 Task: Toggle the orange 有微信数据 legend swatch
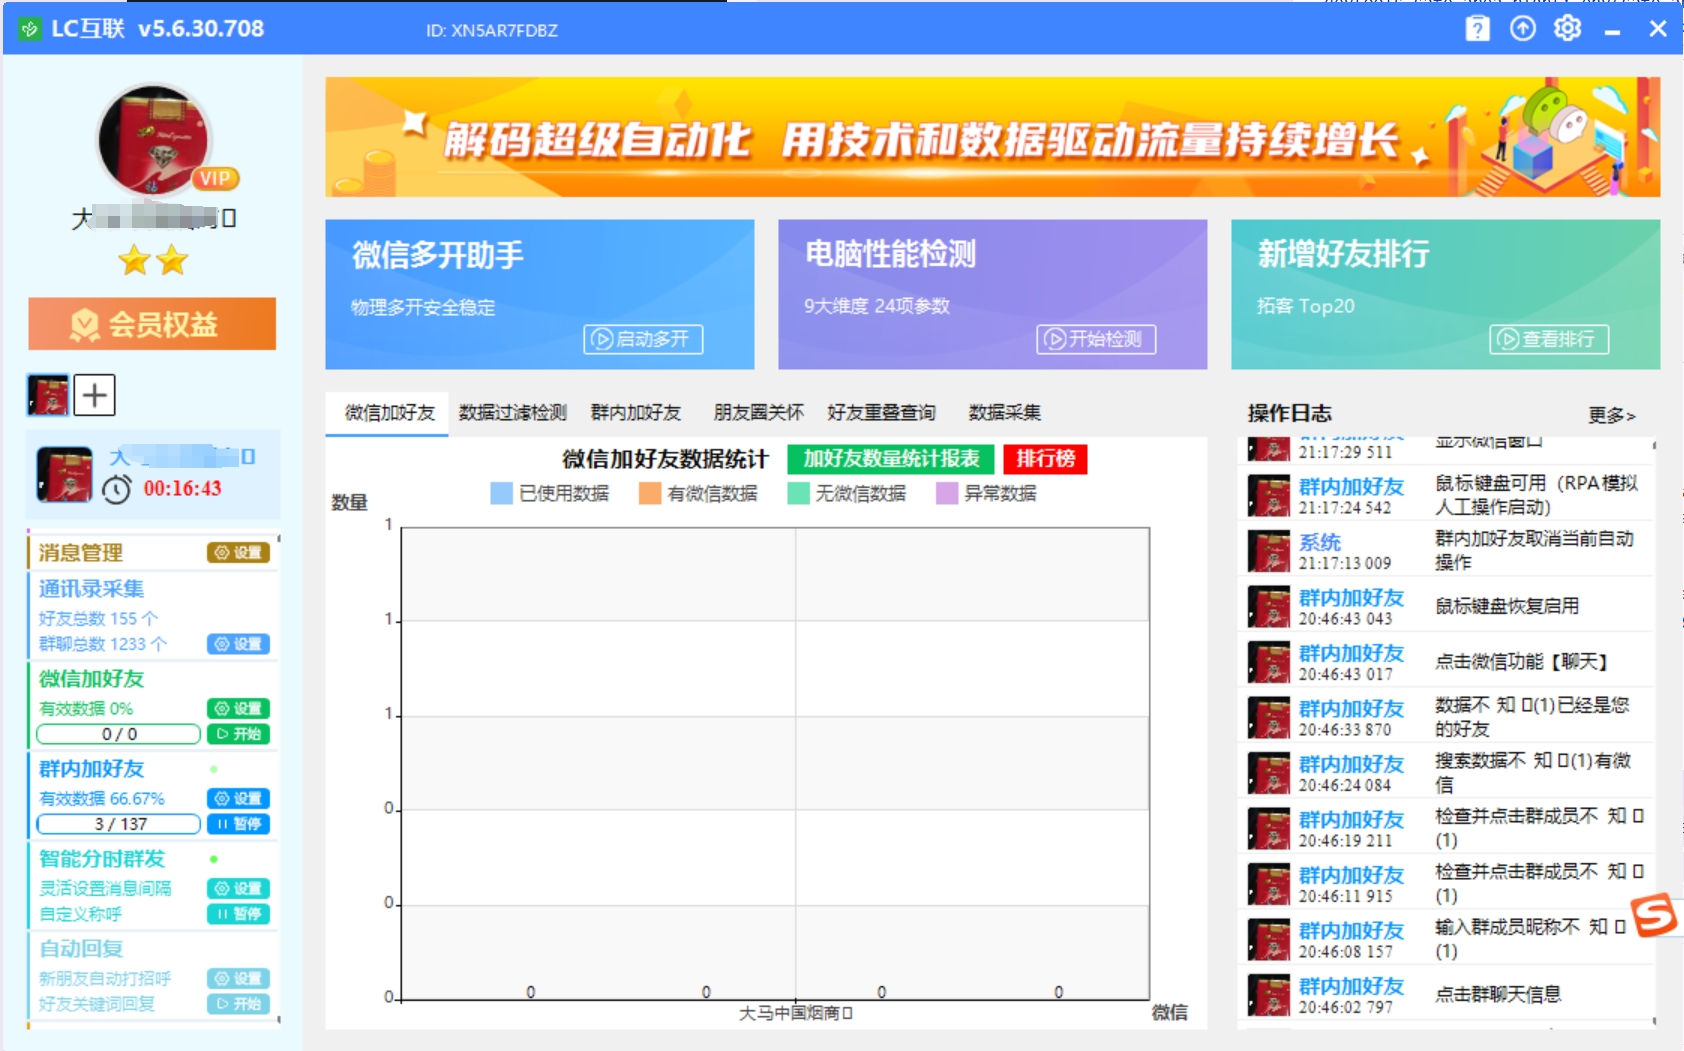650,494
